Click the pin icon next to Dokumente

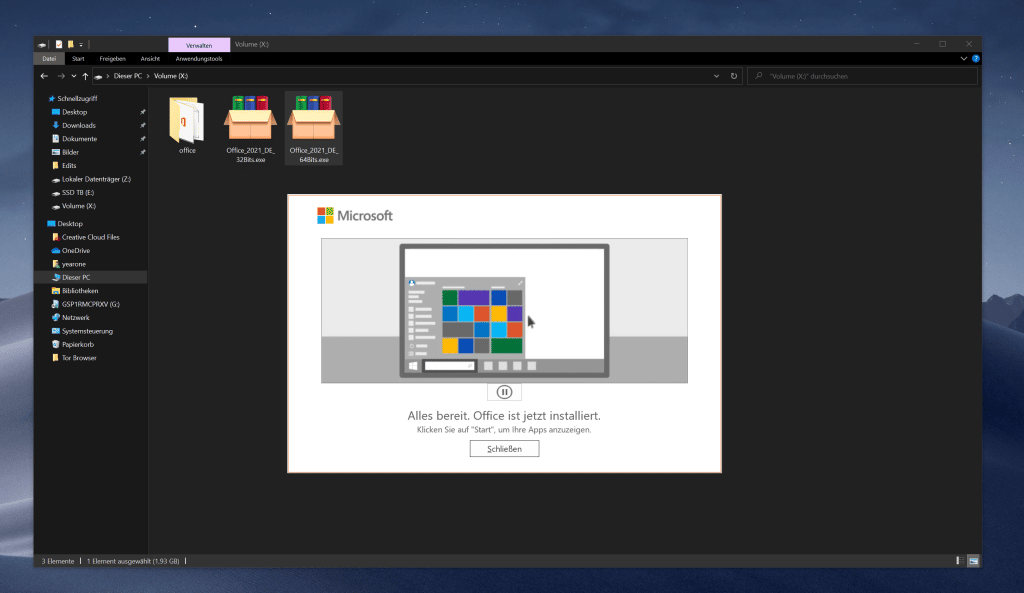click(x=142, y=139)
